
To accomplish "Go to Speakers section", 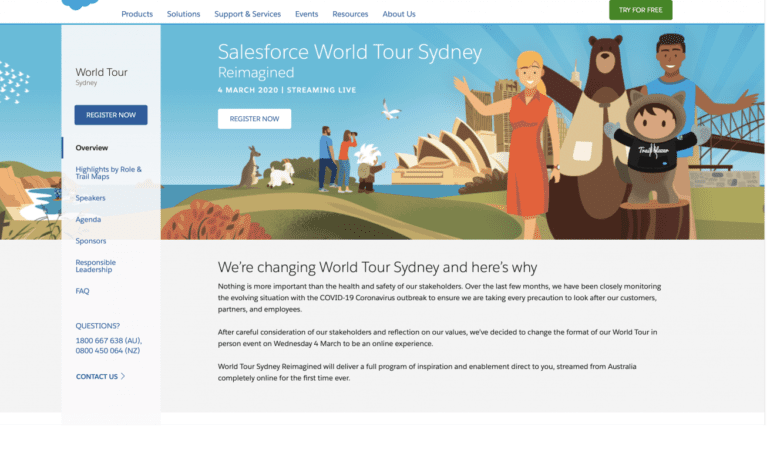I will (90, 198).
